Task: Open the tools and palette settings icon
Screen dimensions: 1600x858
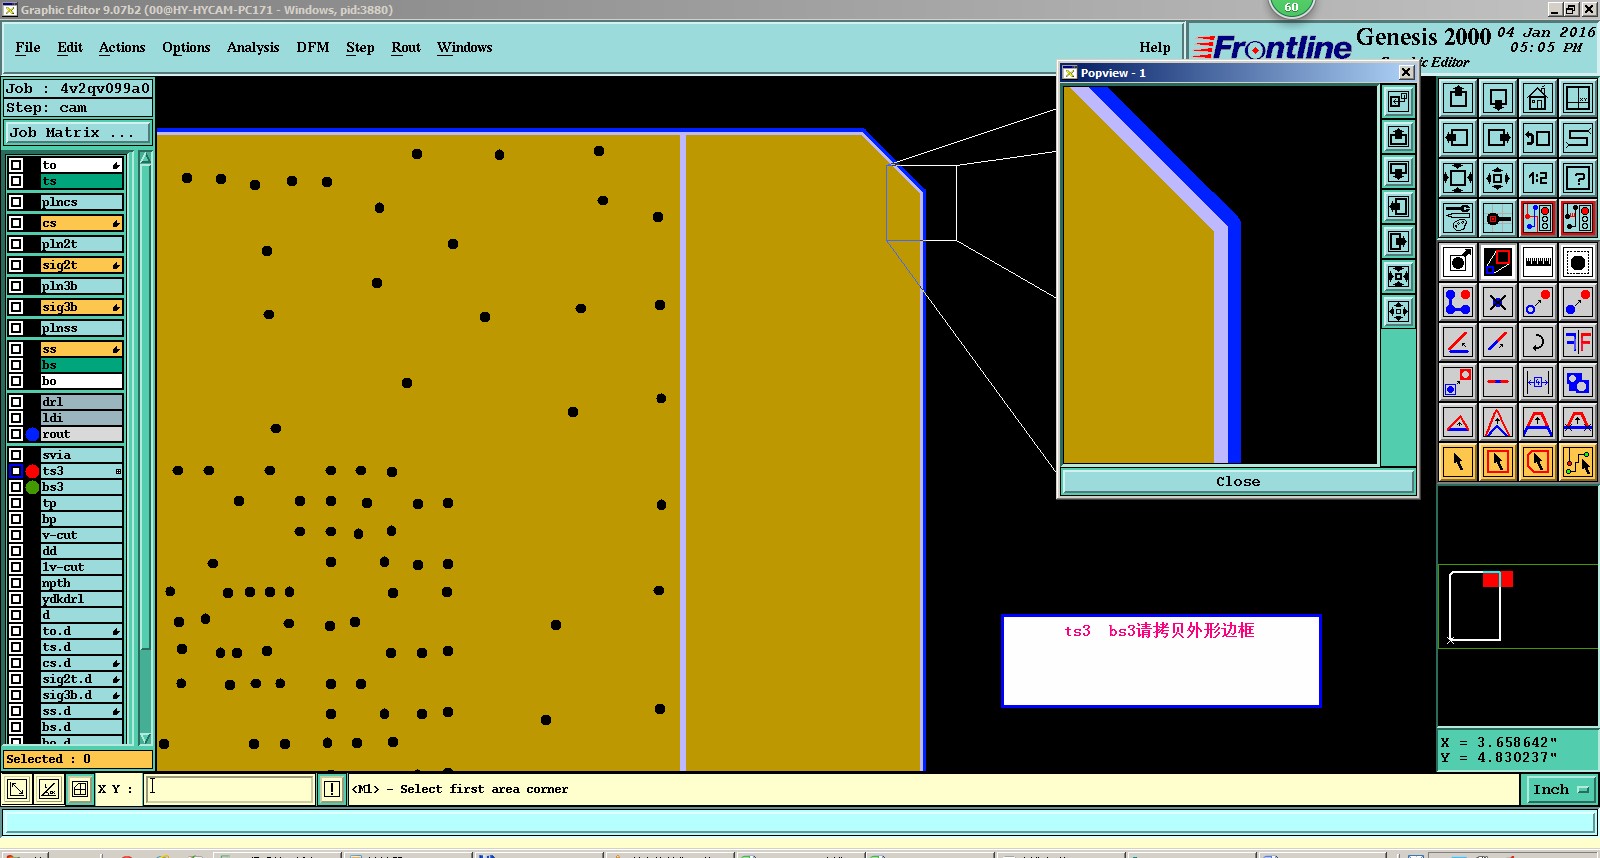Action: [x=1458, y=218]
